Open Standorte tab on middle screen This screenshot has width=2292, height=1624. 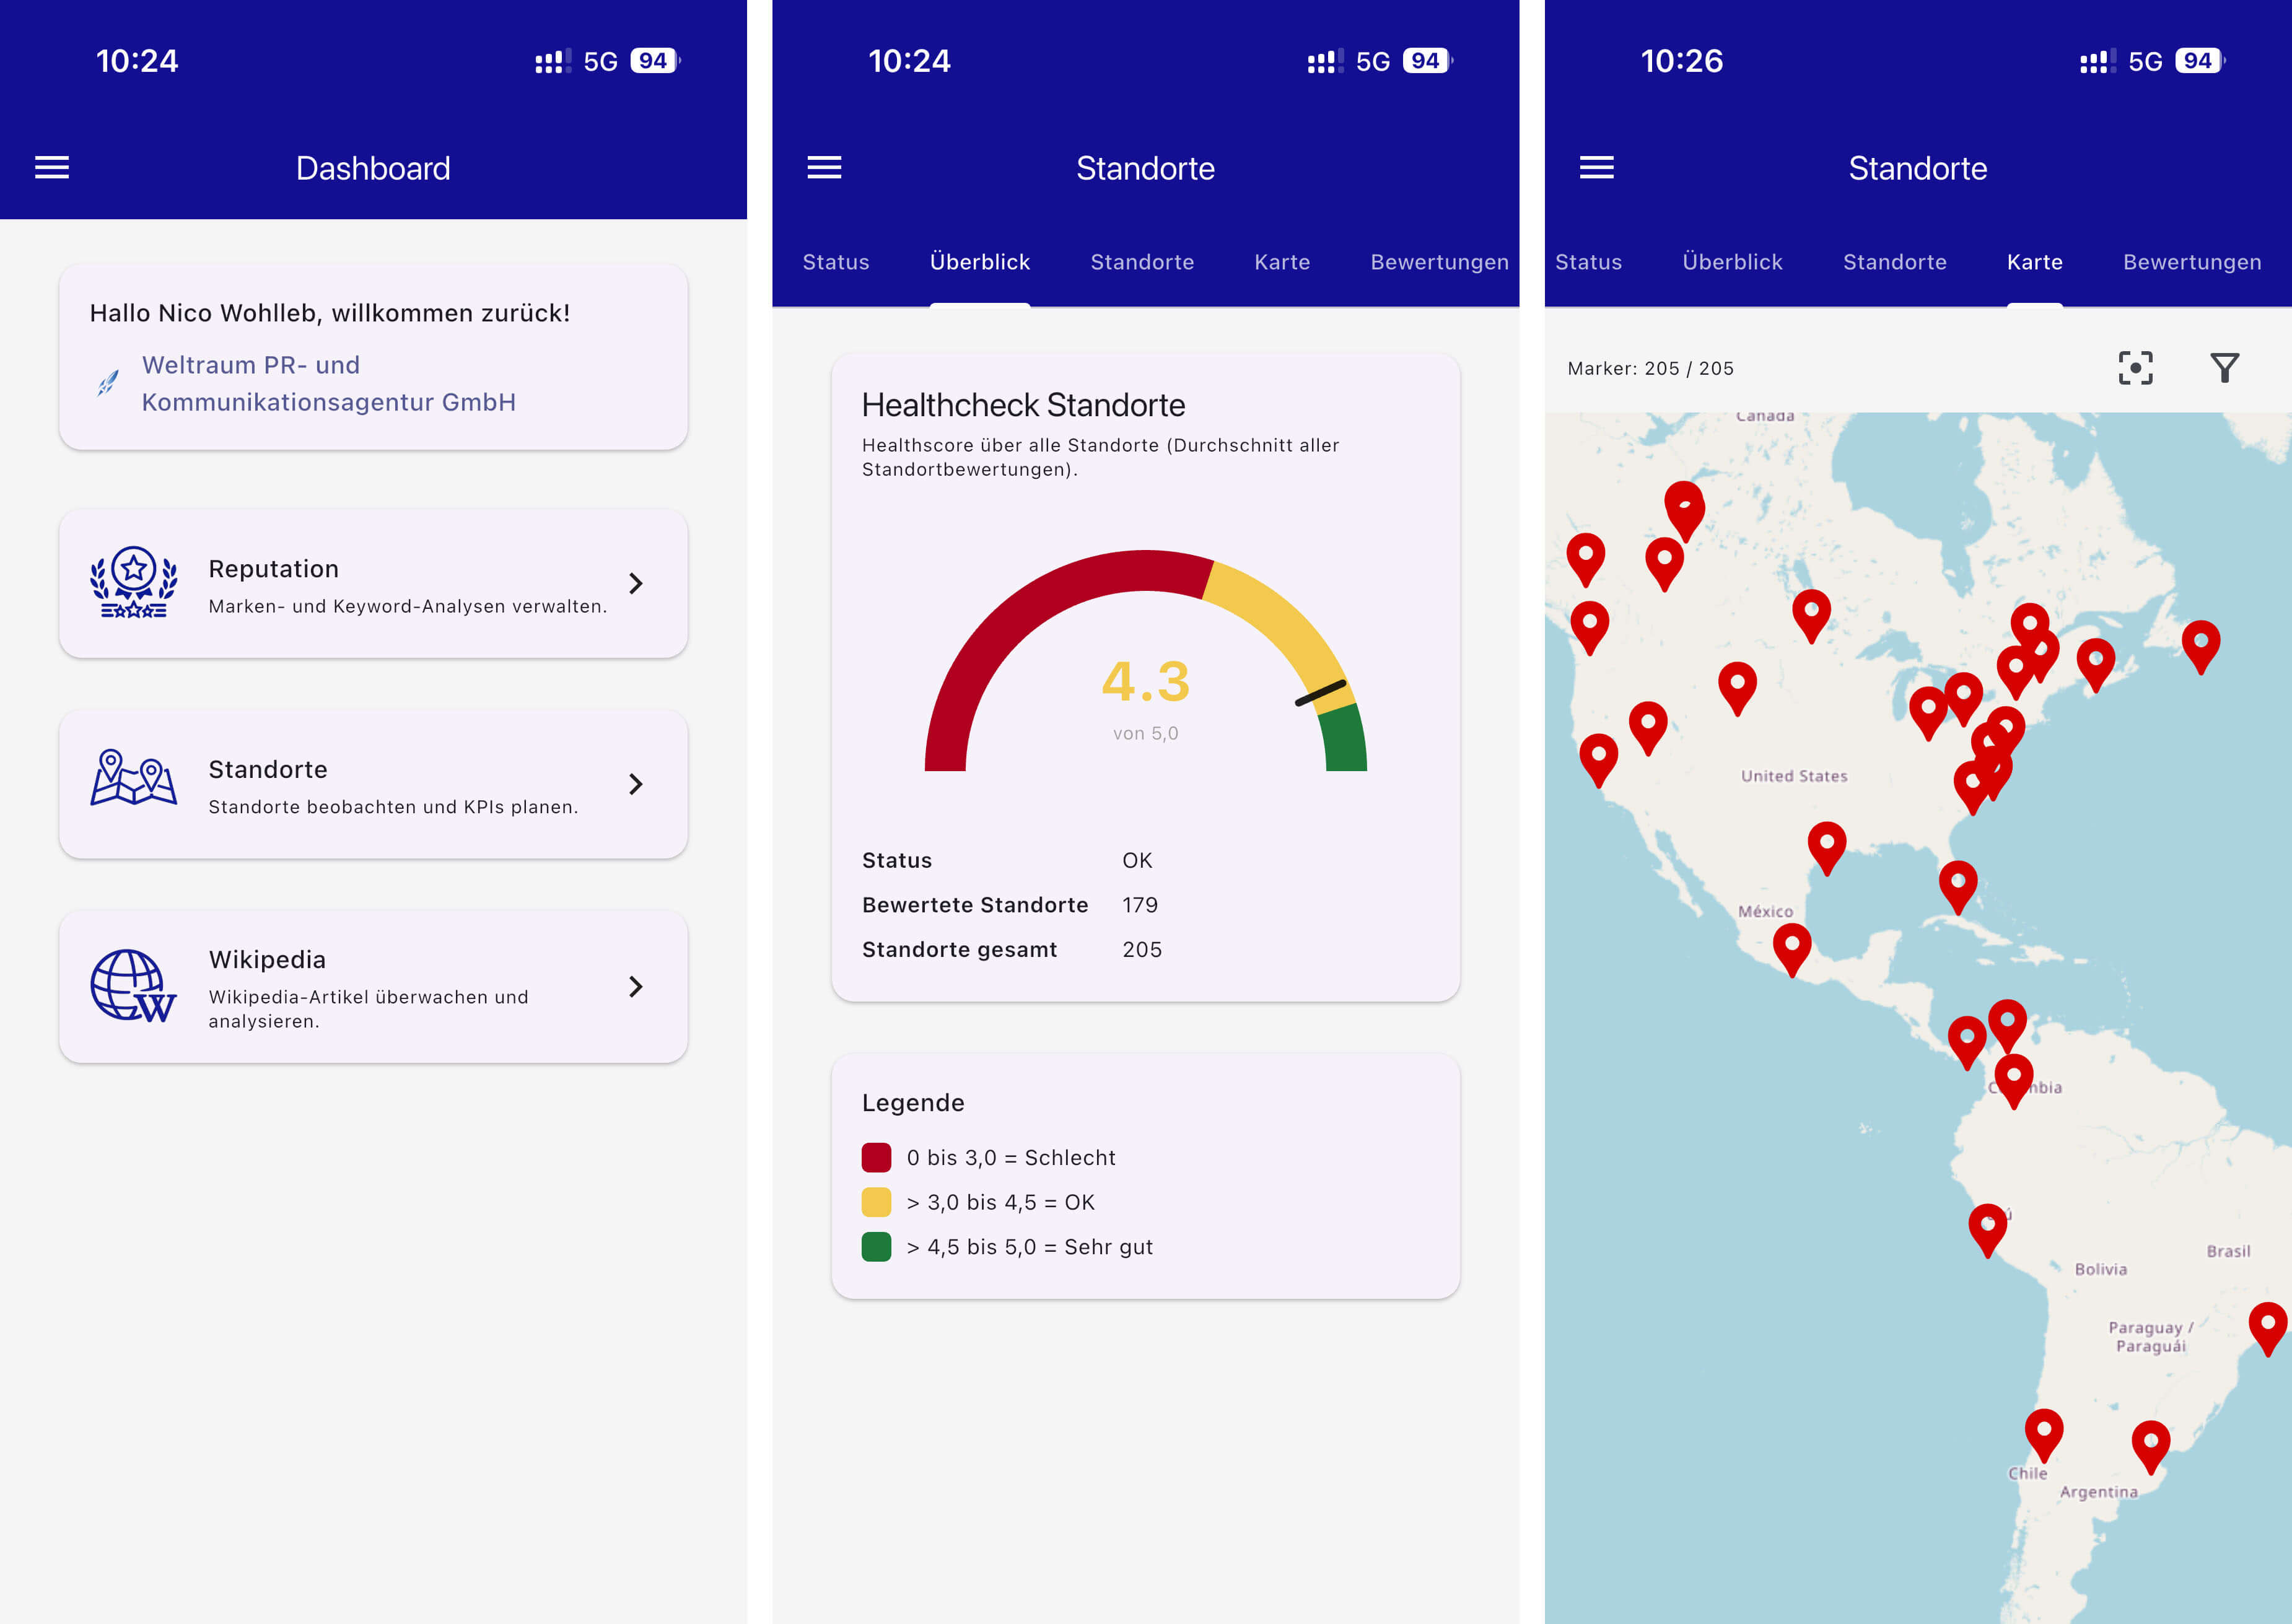(x=1142, y=262)
